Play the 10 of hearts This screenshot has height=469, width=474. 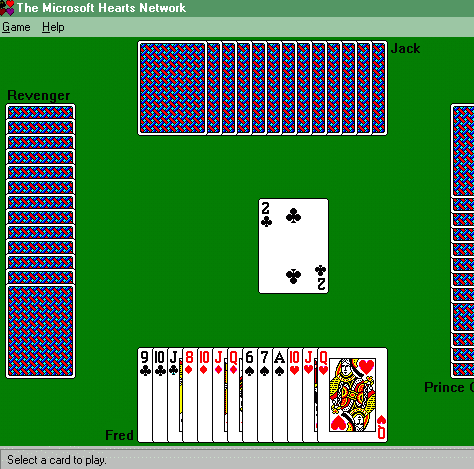295,395
